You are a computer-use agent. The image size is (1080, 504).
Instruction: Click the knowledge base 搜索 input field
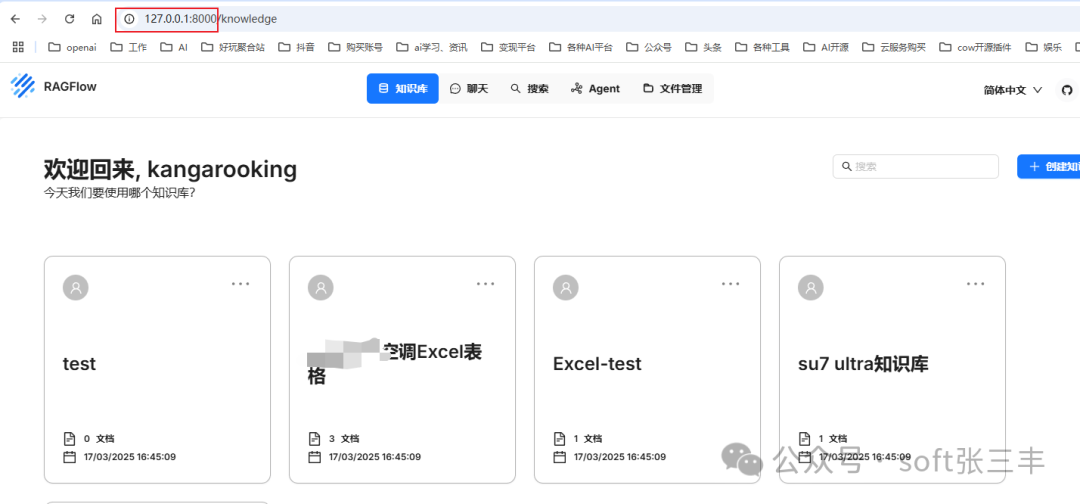pyautogui.click(x=915, y=167)
